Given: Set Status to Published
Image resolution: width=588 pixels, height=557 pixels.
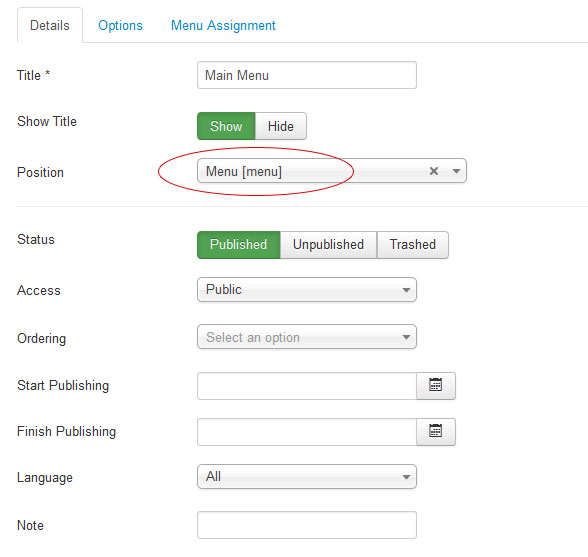Looking at the screenshot, I should tap(238, 245).
